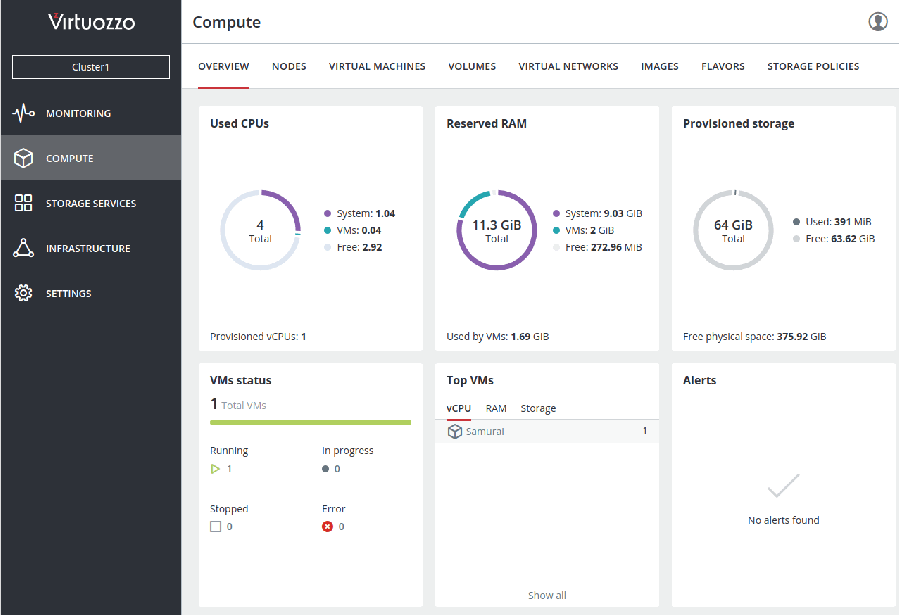The image size is (899, 615).
Task: Click Show all in Top VMs
Action: 547,595
